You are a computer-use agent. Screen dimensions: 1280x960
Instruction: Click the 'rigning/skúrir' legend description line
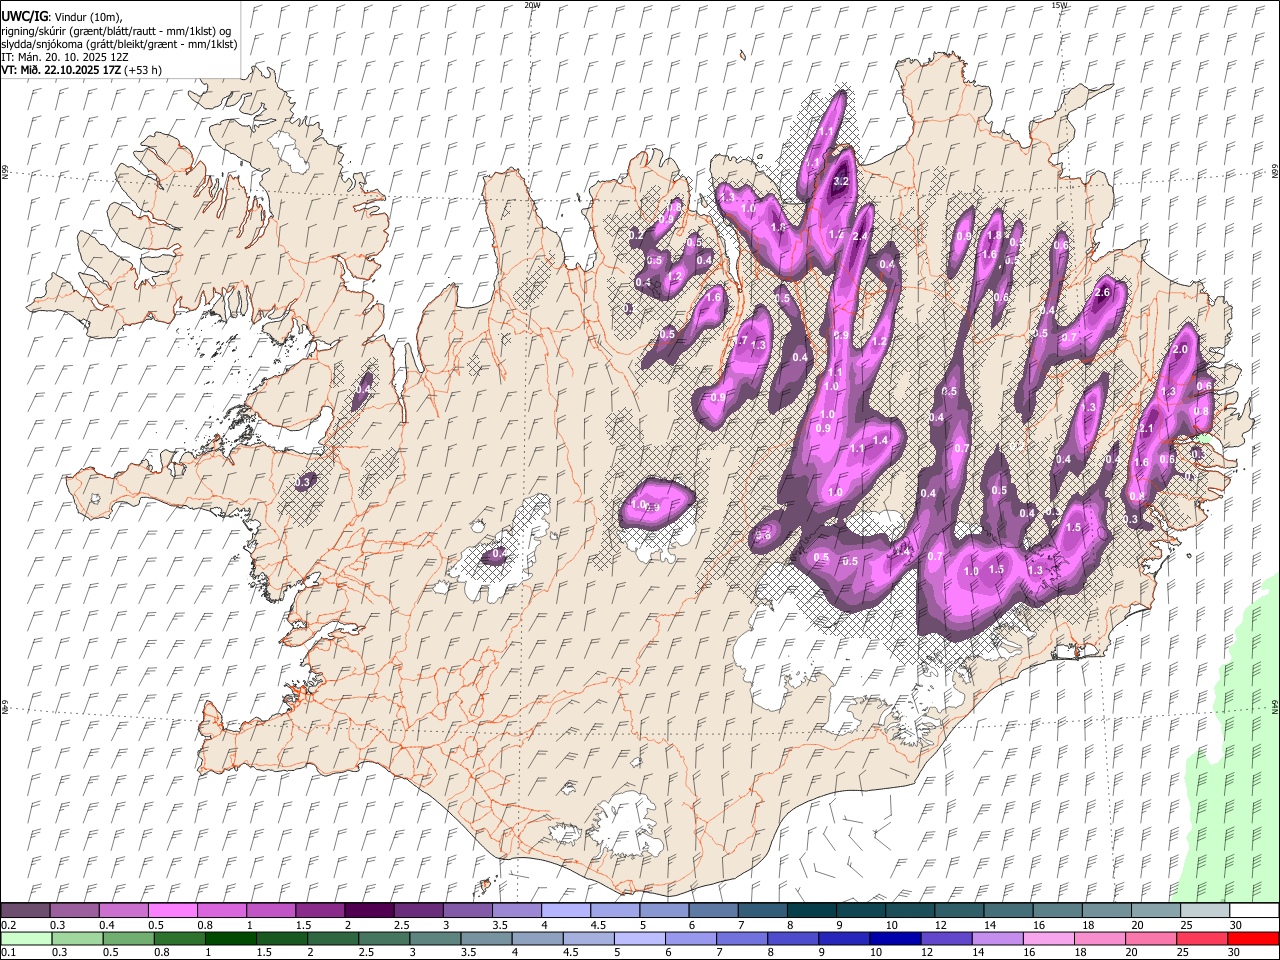pyautogui.click(x=116, y=31)
